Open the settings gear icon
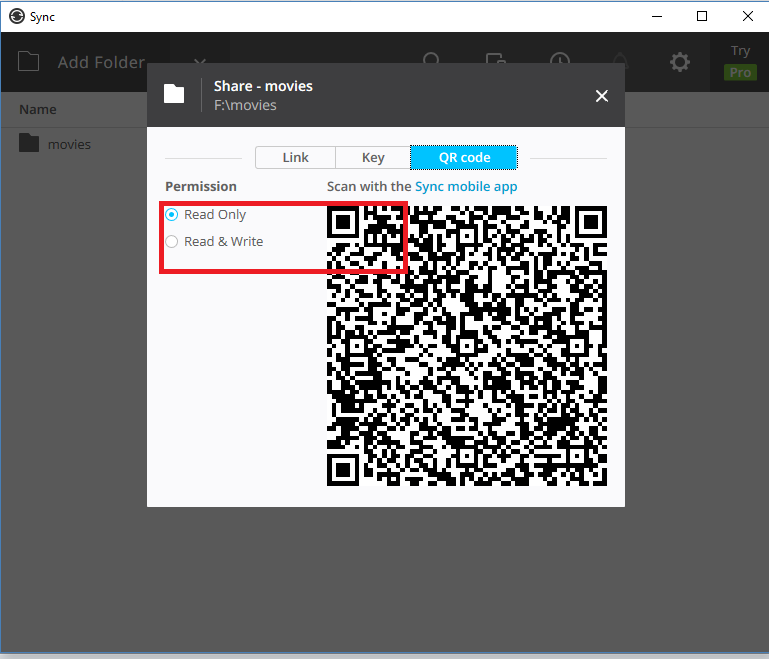The height and width of the screenshot is (659, 769). tap(680, 62)
